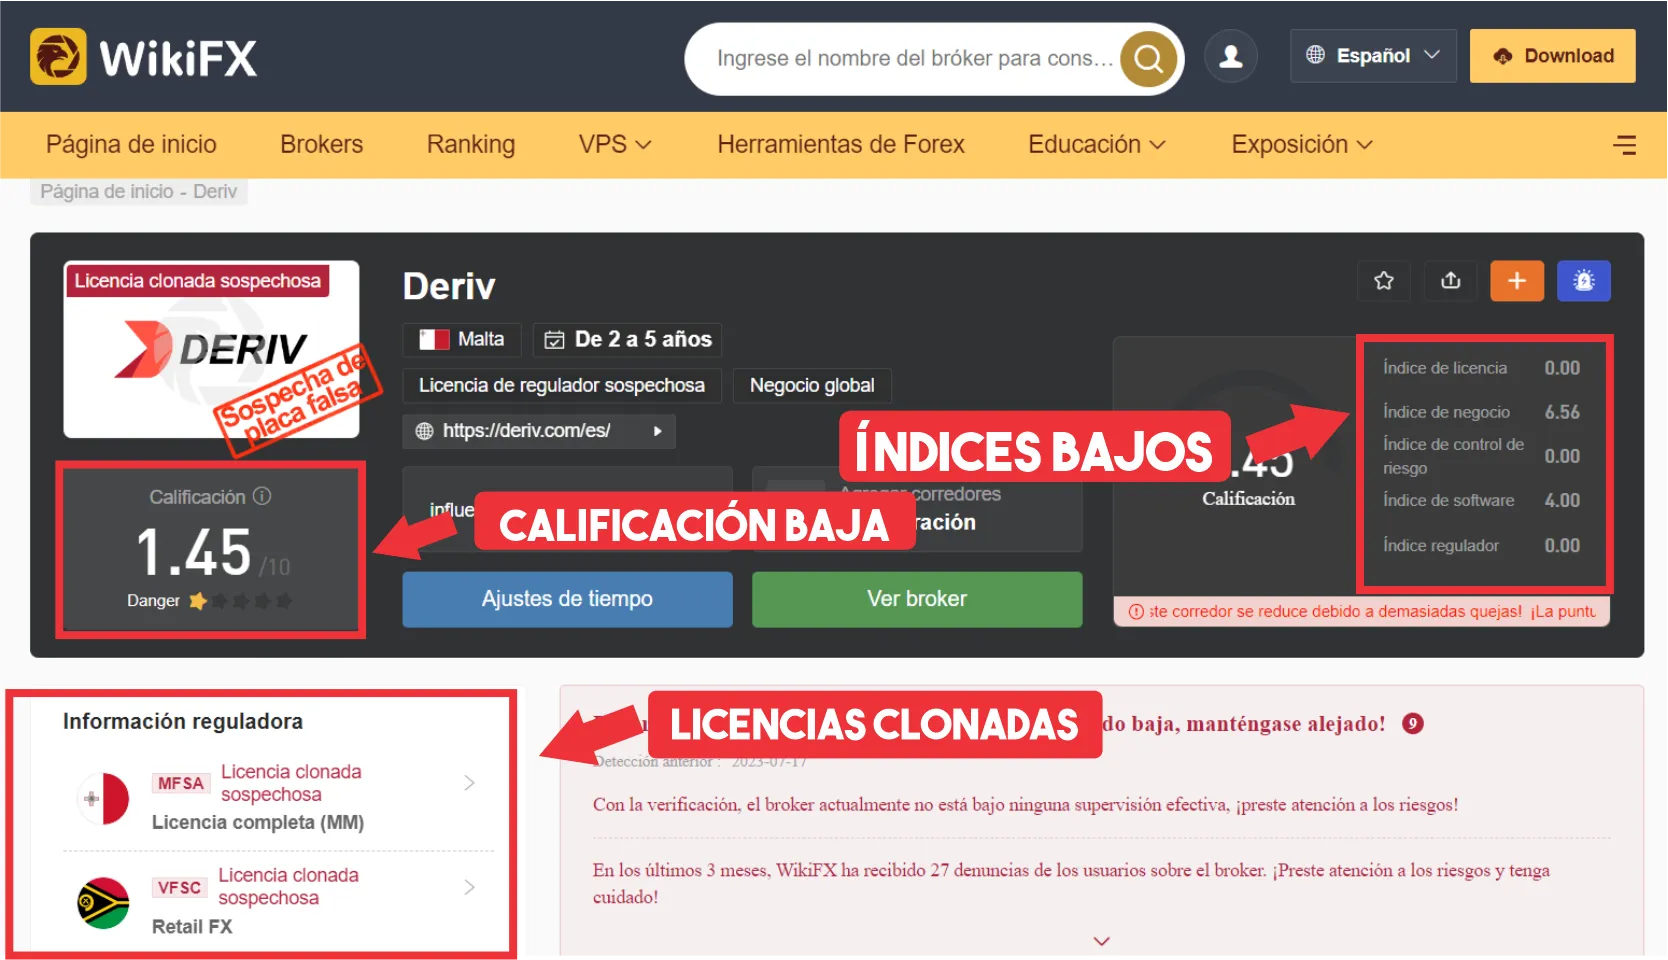The height and width of the screenshot is (960, 1668).
Task: Click the Índice regulador value 0.00
Action: point(1562,545)
